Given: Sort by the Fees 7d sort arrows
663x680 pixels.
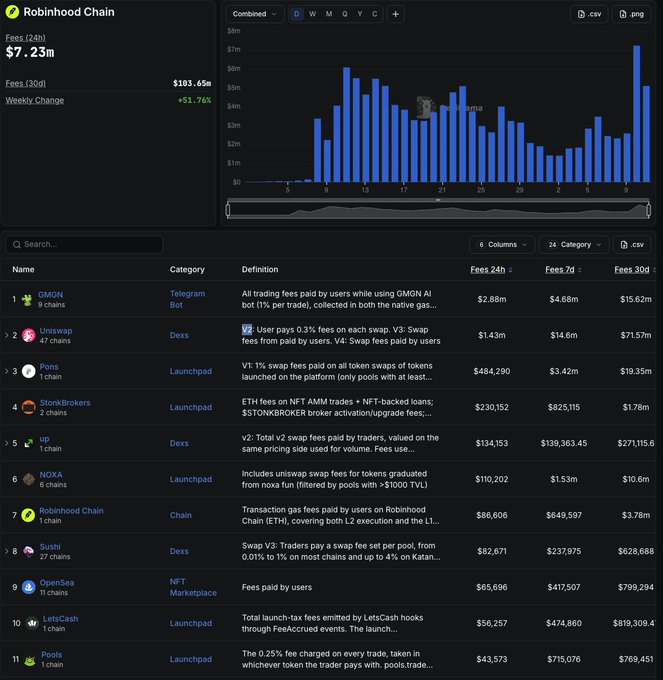Looking at the screenshot, I should (580, 270).
